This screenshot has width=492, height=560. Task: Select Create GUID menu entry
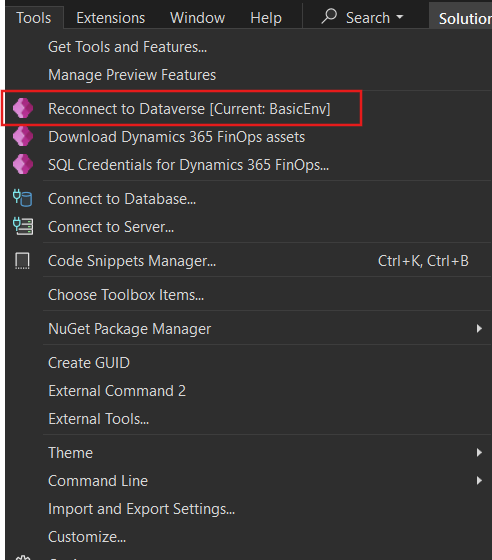tap(89, 363)
